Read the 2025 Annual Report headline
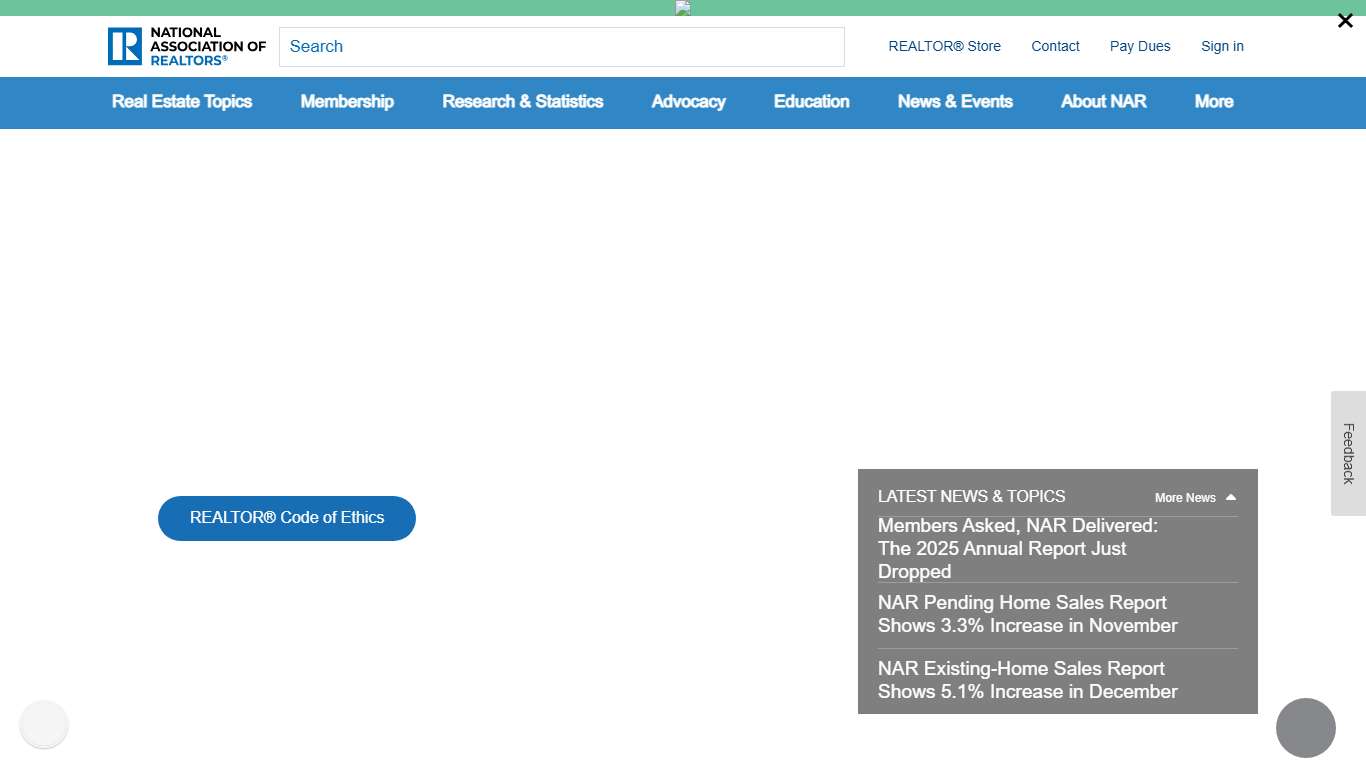The width and height of the screenshot is (1366, 768). point(1017,549)
